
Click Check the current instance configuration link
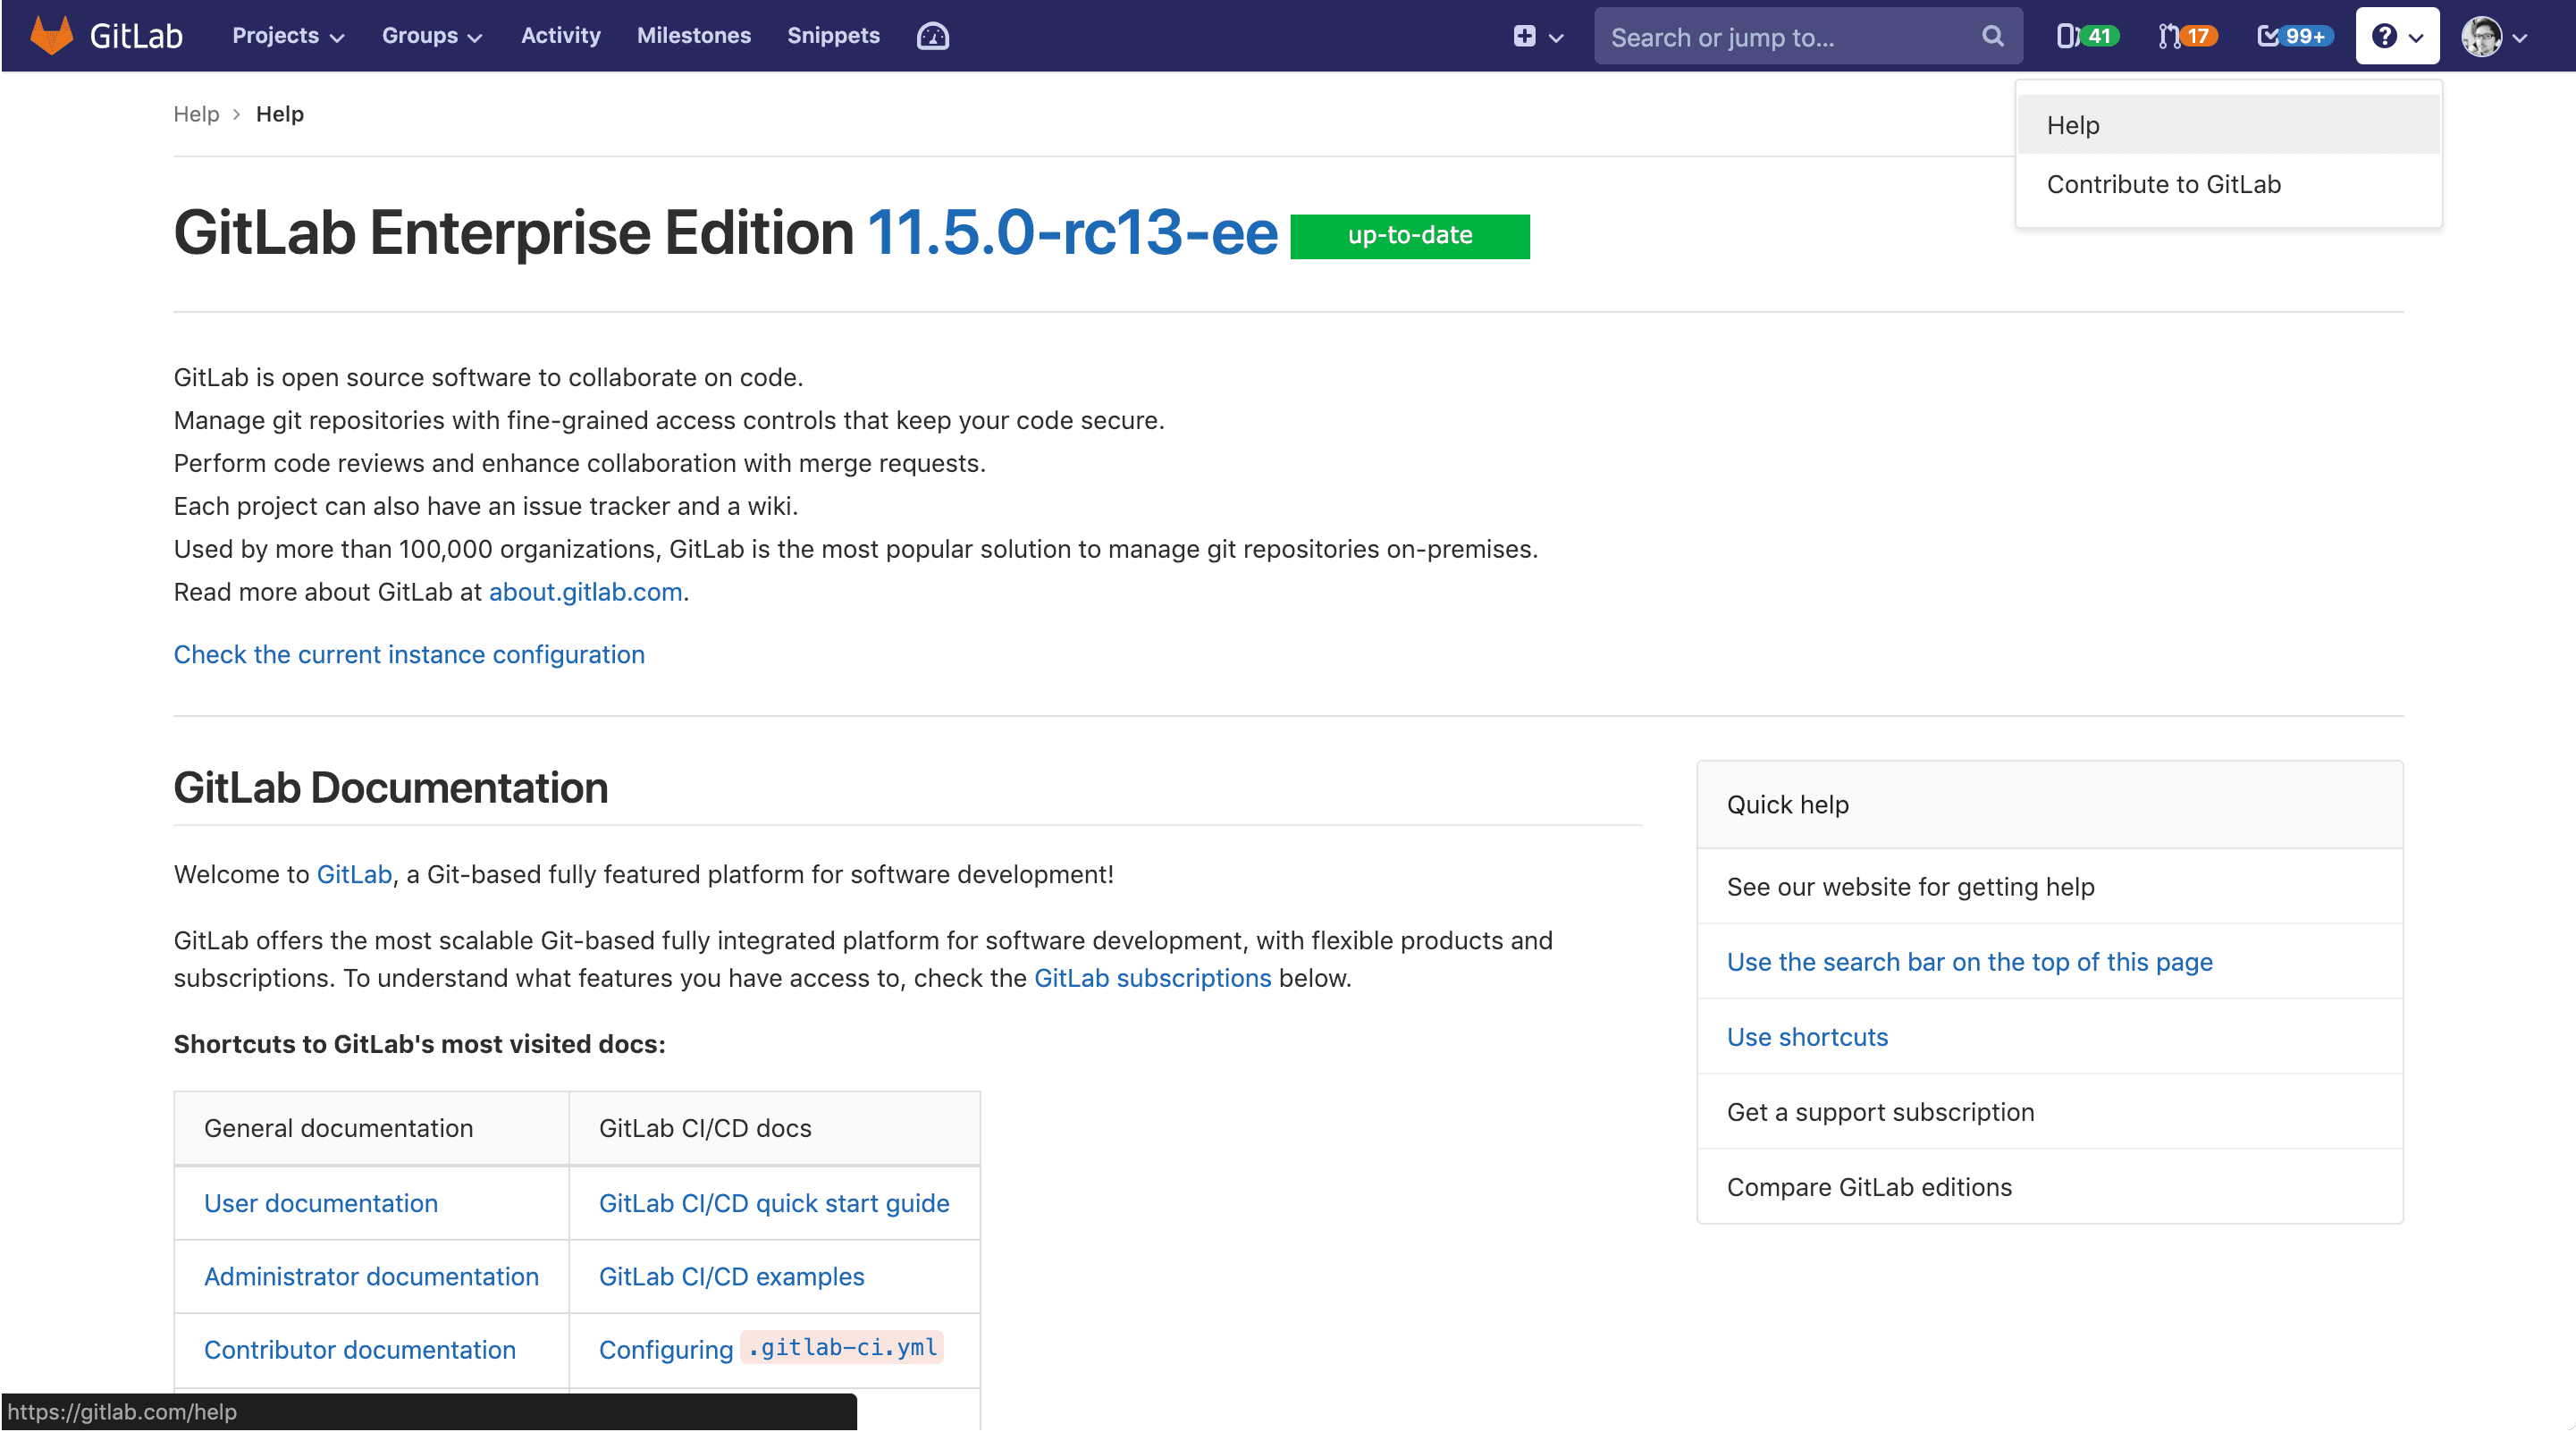click(x=409, y=654)
